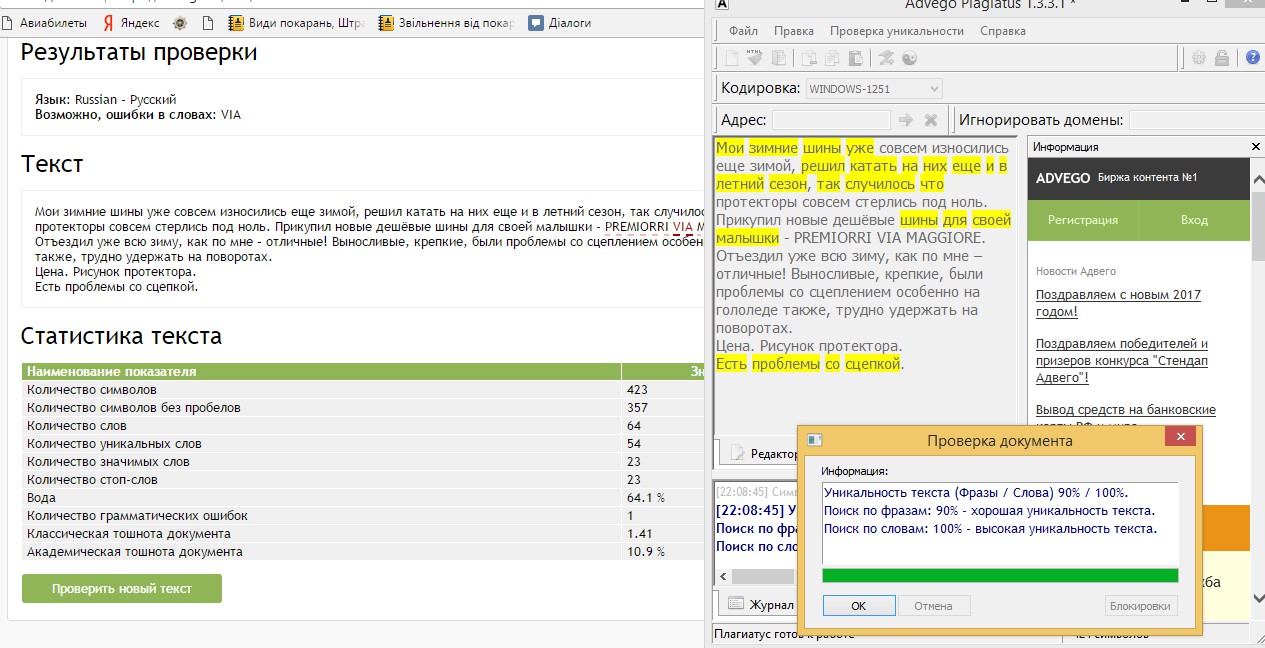This screenshot has height=648, width=1265.
Task: Click the Отмена button in the dialog
Action: (x=933, y=605)
